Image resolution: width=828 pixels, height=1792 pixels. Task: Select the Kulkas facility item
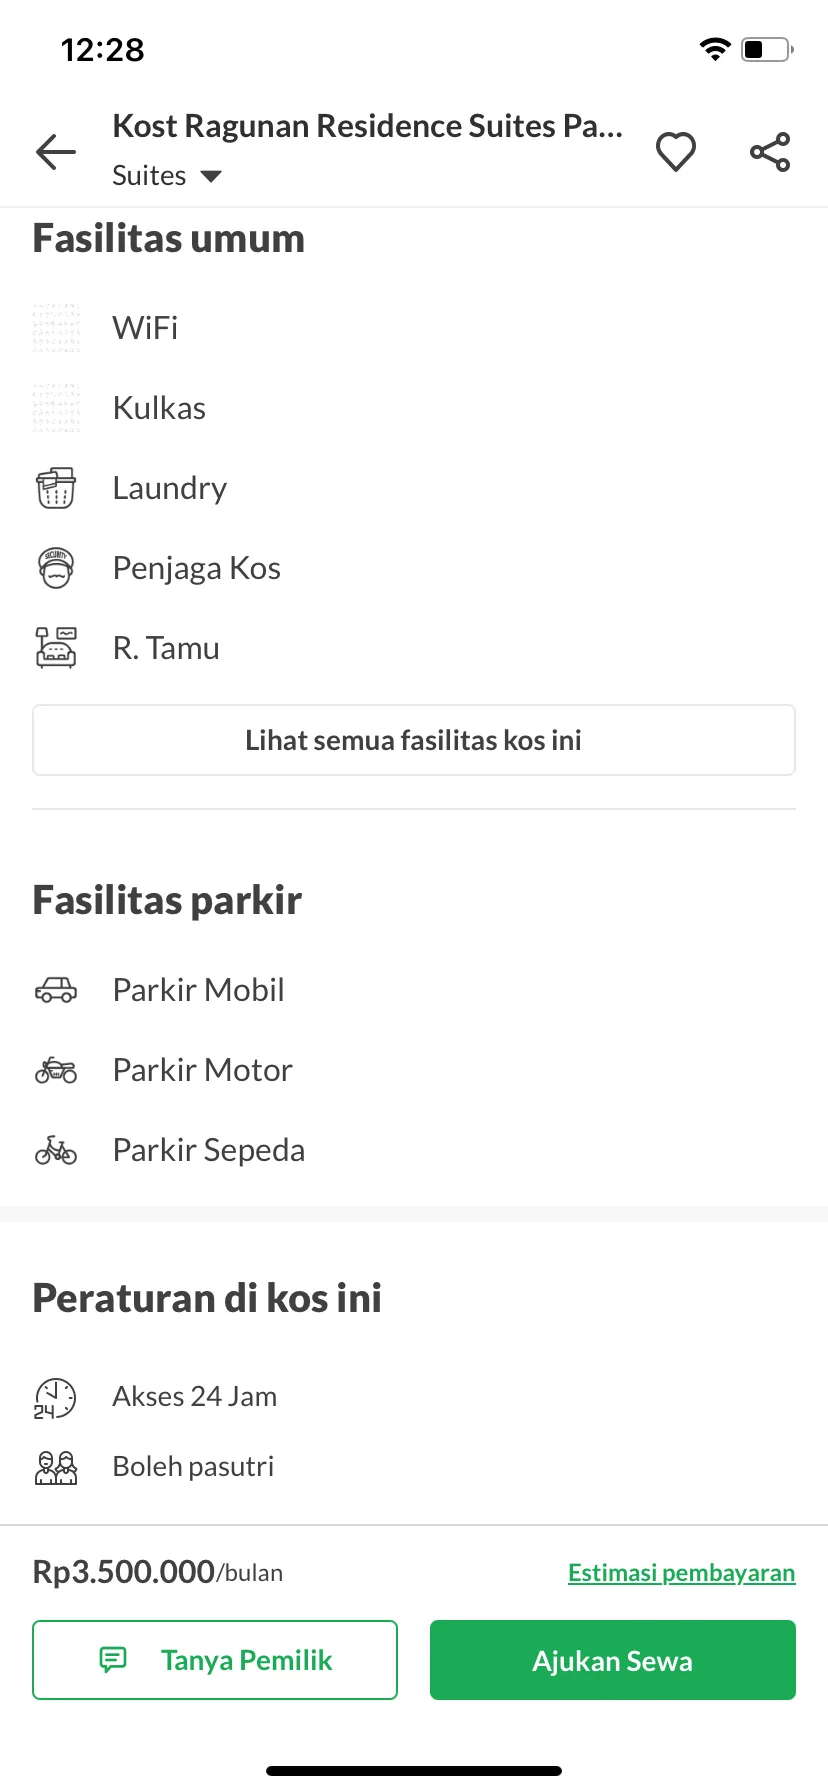[160, 408]
